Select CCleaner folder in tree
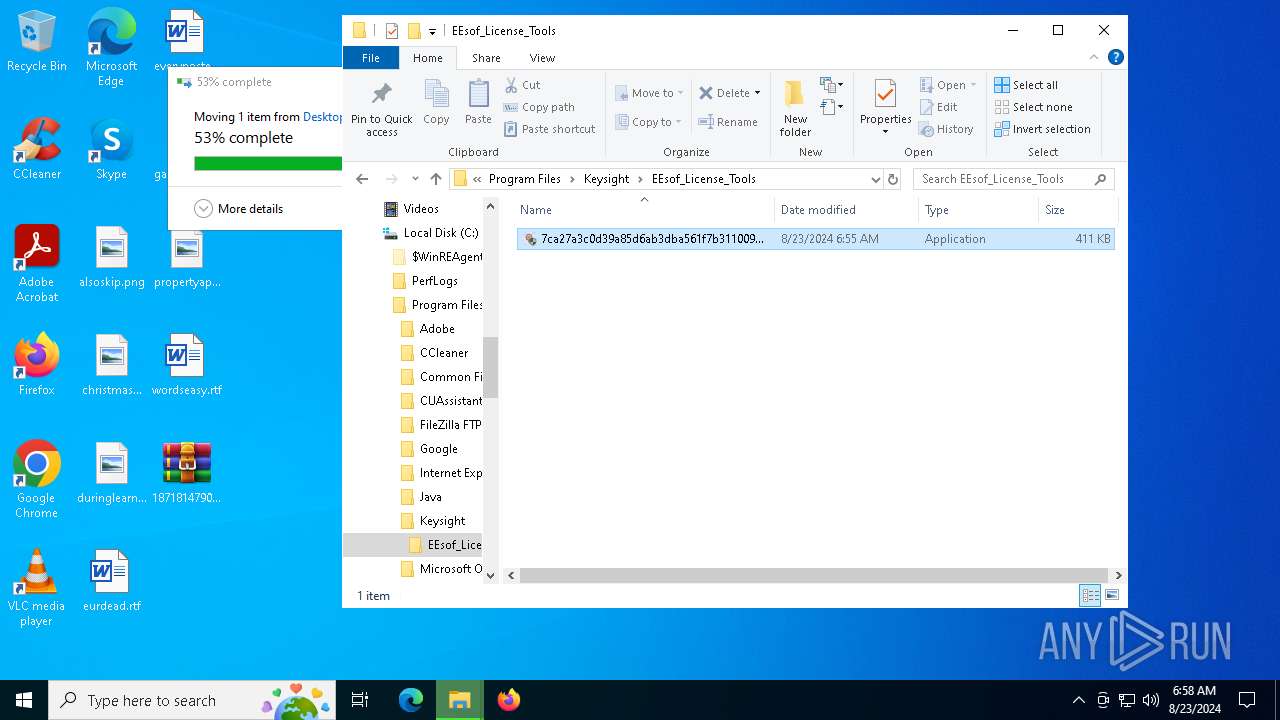 (443, 353)
